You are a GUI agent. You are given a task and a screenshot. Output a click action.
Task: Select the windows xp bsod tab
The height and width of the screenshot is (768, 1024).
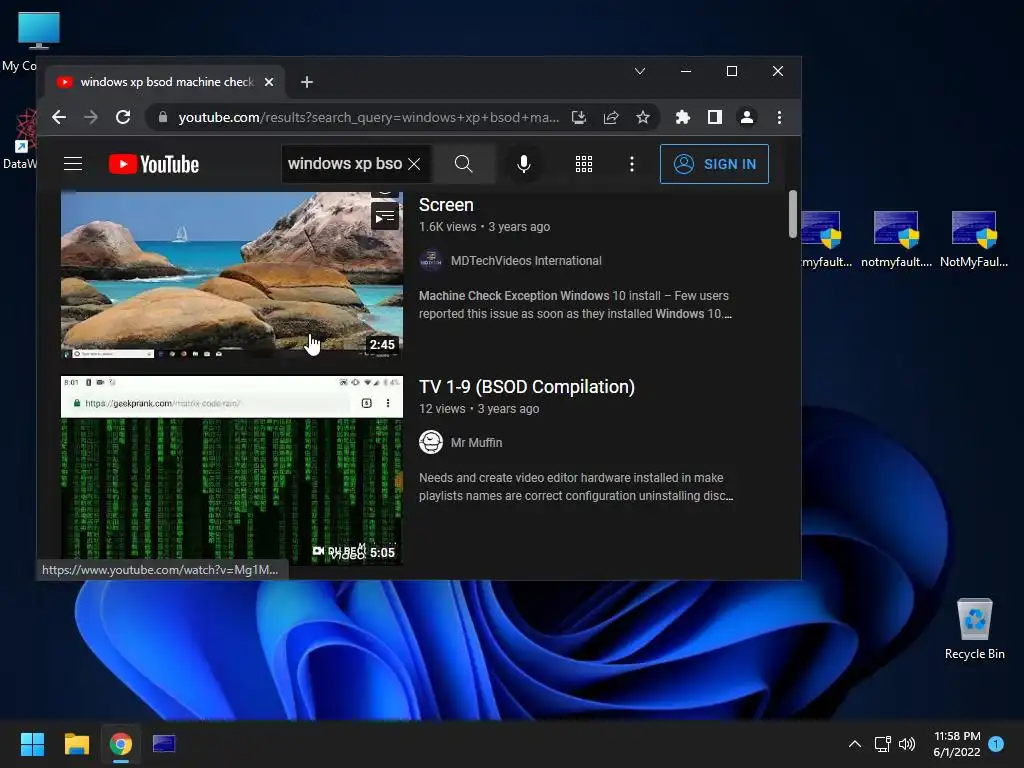[x=166, y=82]
